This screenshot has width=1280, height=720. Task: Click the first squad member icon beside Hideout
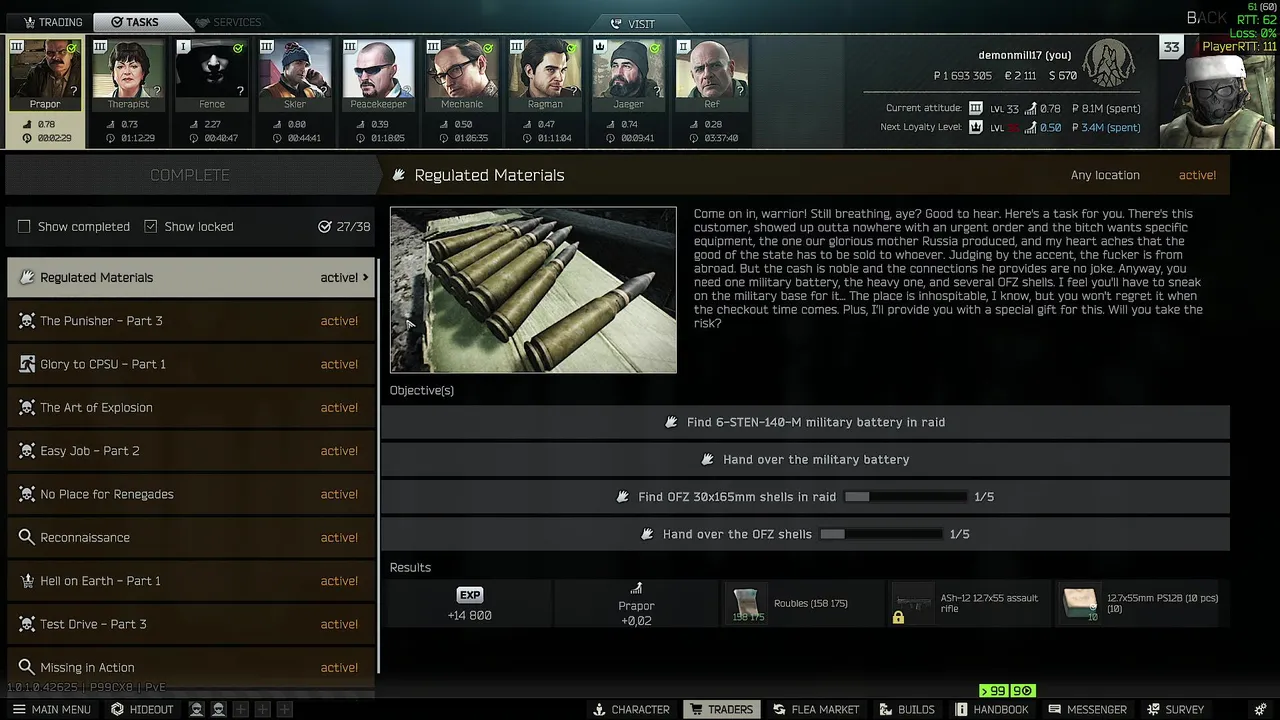click(197, 709)
